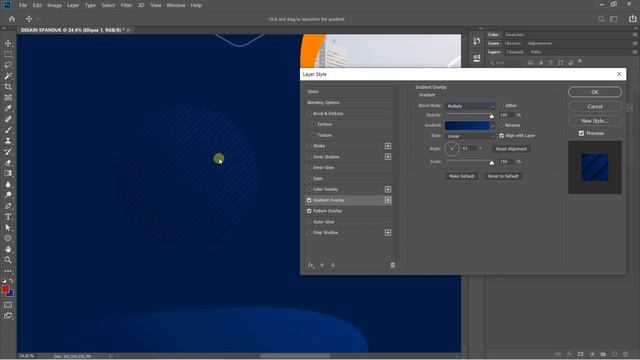Click the Home icon in options bar
Viewport: 640px width, 360px height.
click(x=12, y=19)
